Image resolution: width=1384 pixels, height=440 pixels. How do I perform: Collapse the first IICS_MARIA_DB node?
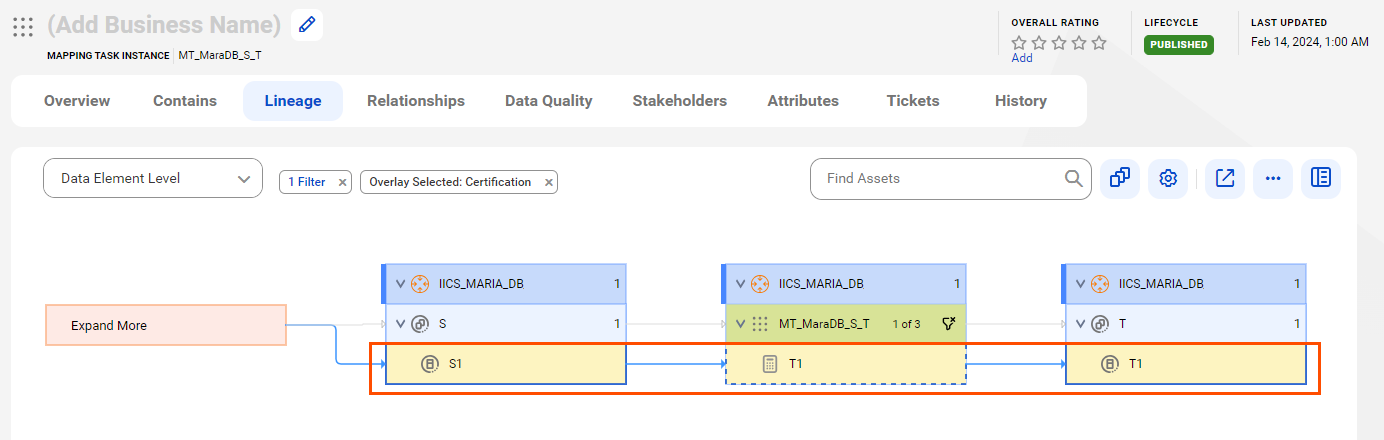click(x=401, y=284)
